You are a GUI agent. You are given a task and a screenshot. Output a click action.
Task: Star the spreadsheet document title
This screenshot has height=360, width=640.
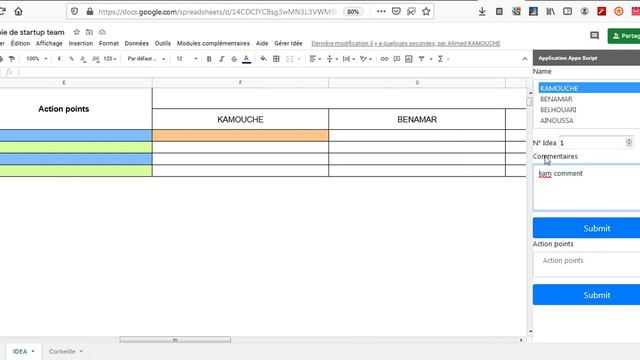[76, 32]
